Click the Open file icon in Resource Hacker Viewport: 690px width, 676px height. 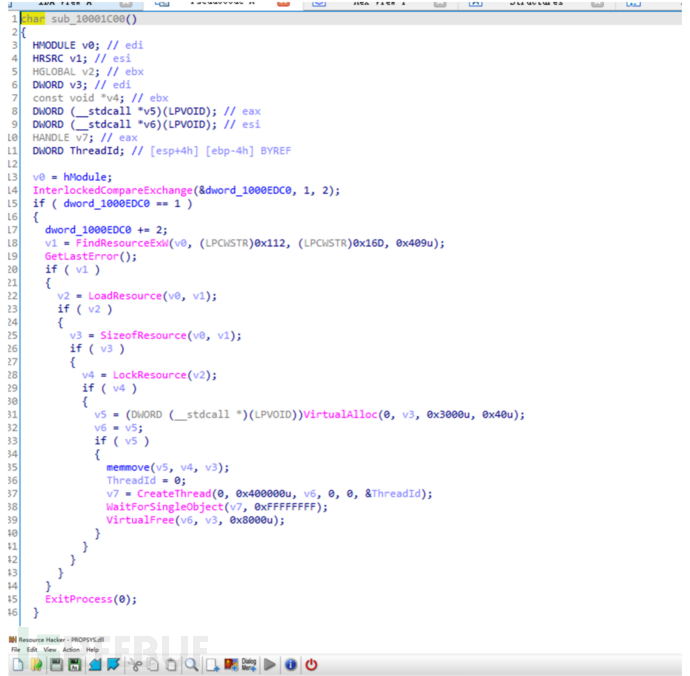click(37, 665)
